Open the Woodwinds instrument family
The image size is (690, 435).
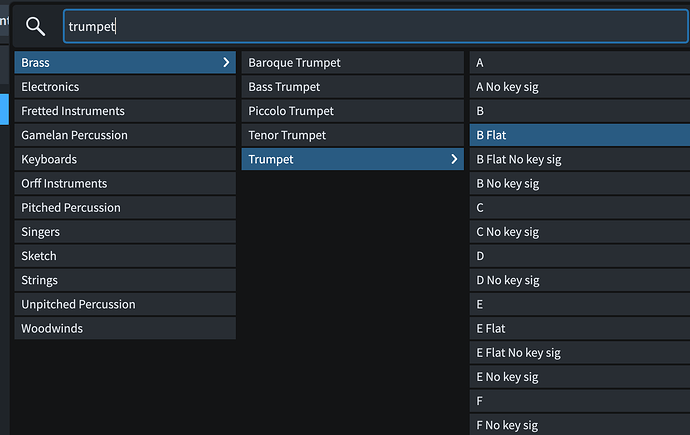click(x=125, y=328)
